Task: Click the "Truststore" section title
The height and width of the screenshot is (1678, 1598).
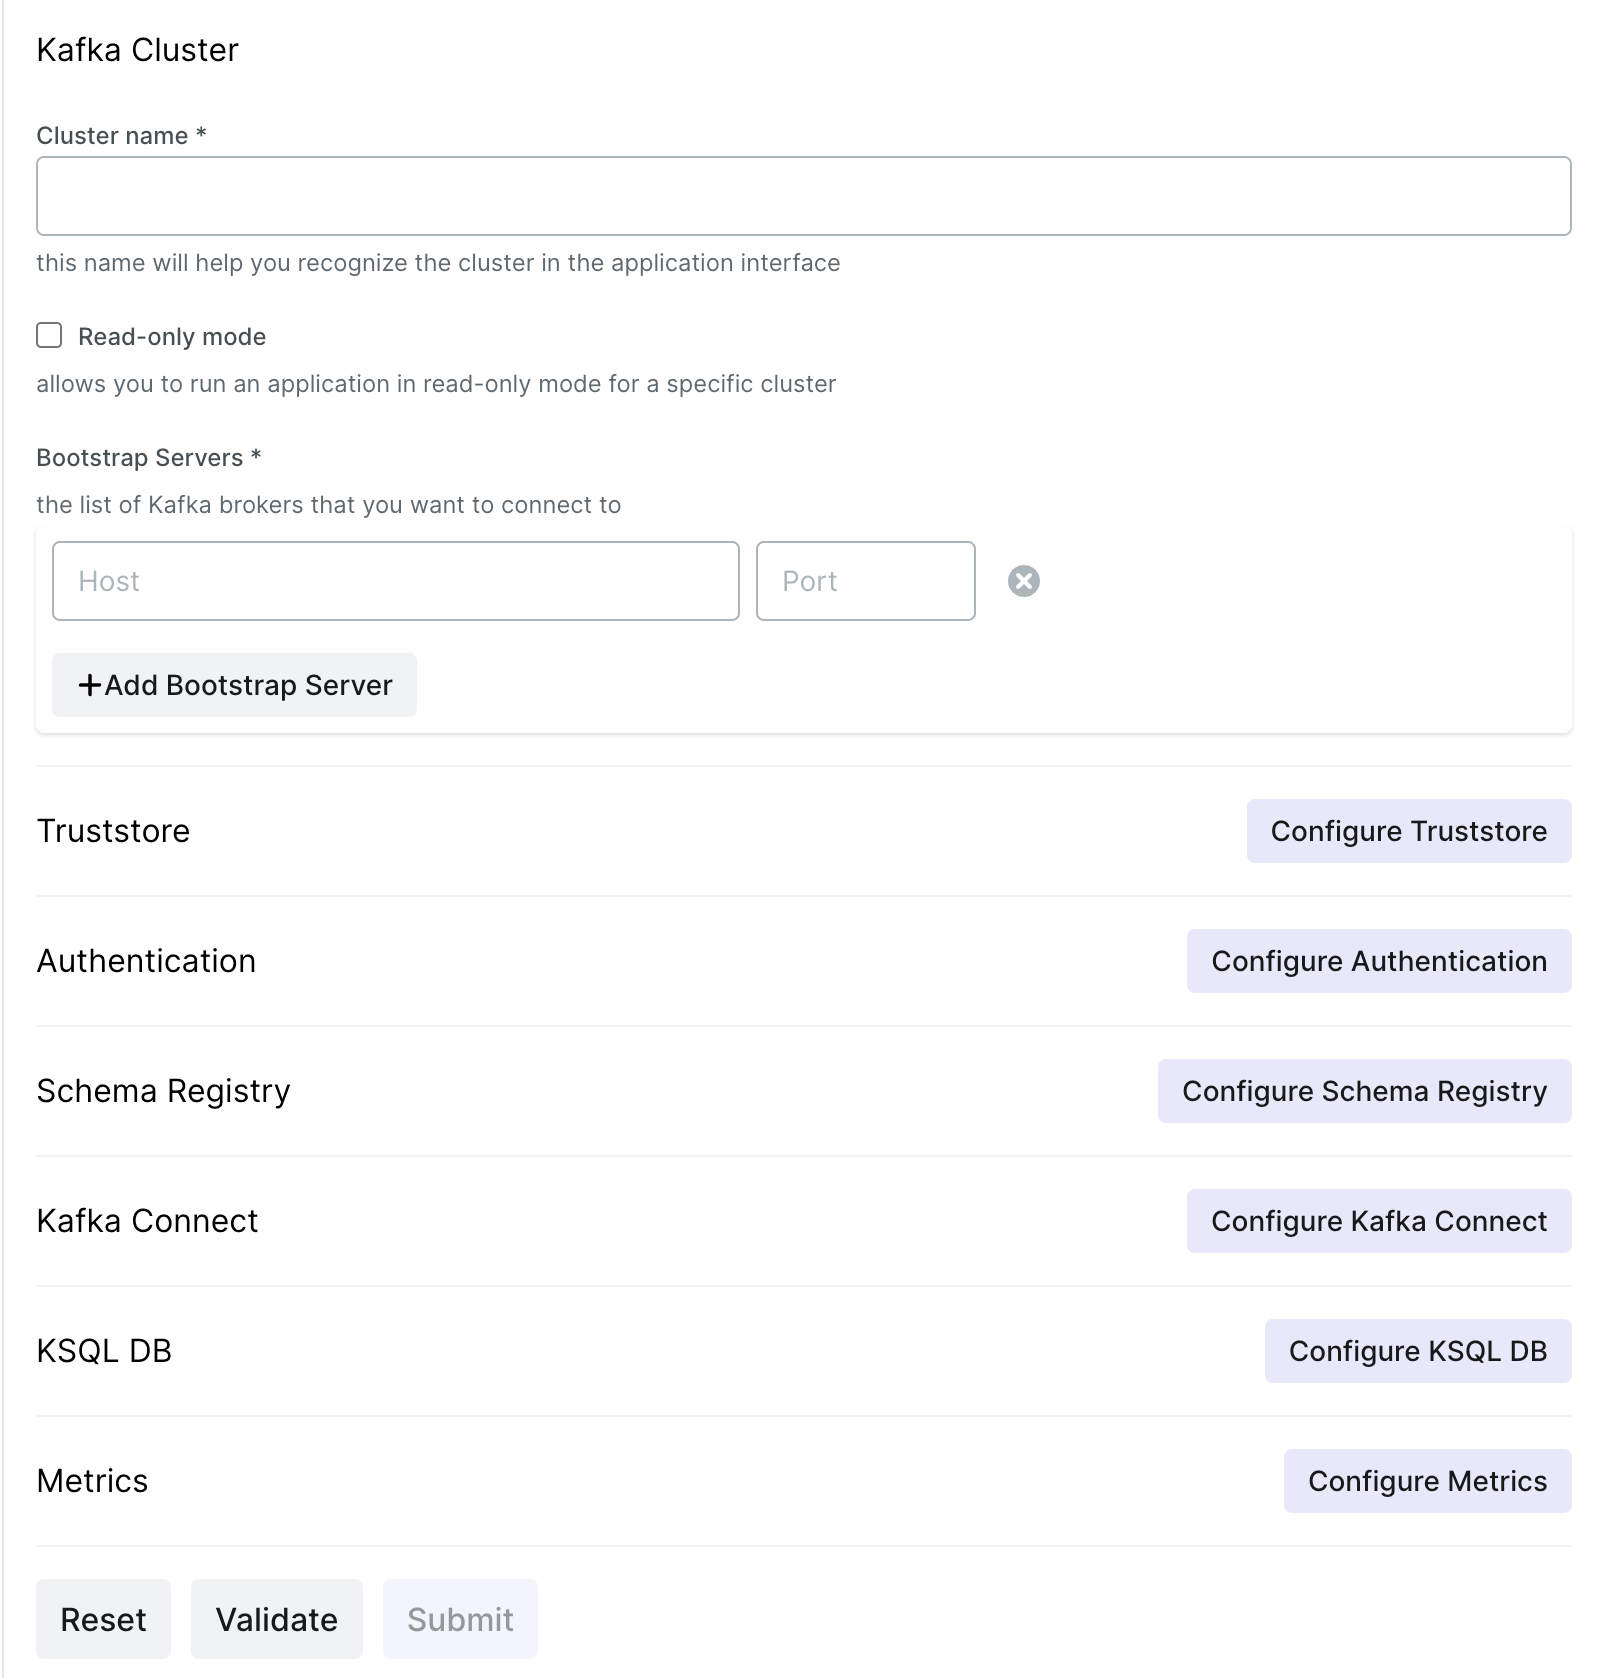Action: (113, 831)
